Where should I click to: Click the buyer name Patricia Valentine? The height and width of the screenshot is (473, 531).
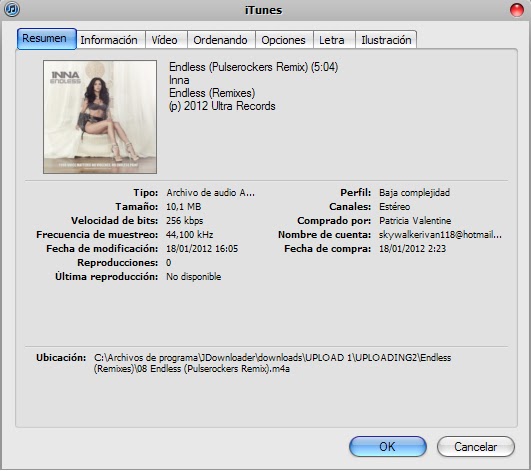coord(415,221)
